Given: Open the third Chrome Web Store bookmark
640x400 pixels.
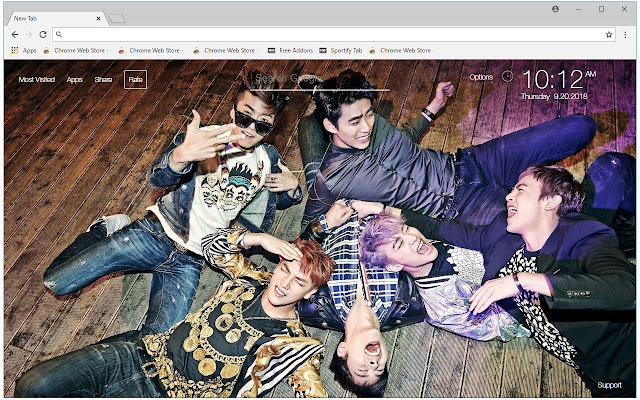Looking at the screenshot, I should (226, 51).
